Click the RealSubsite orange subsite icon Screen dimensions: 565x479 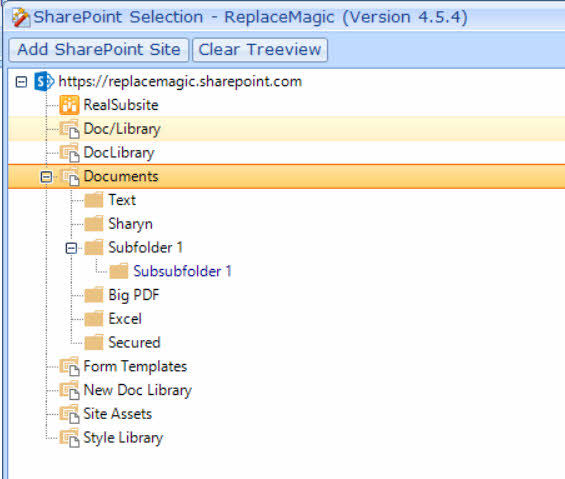69,105
